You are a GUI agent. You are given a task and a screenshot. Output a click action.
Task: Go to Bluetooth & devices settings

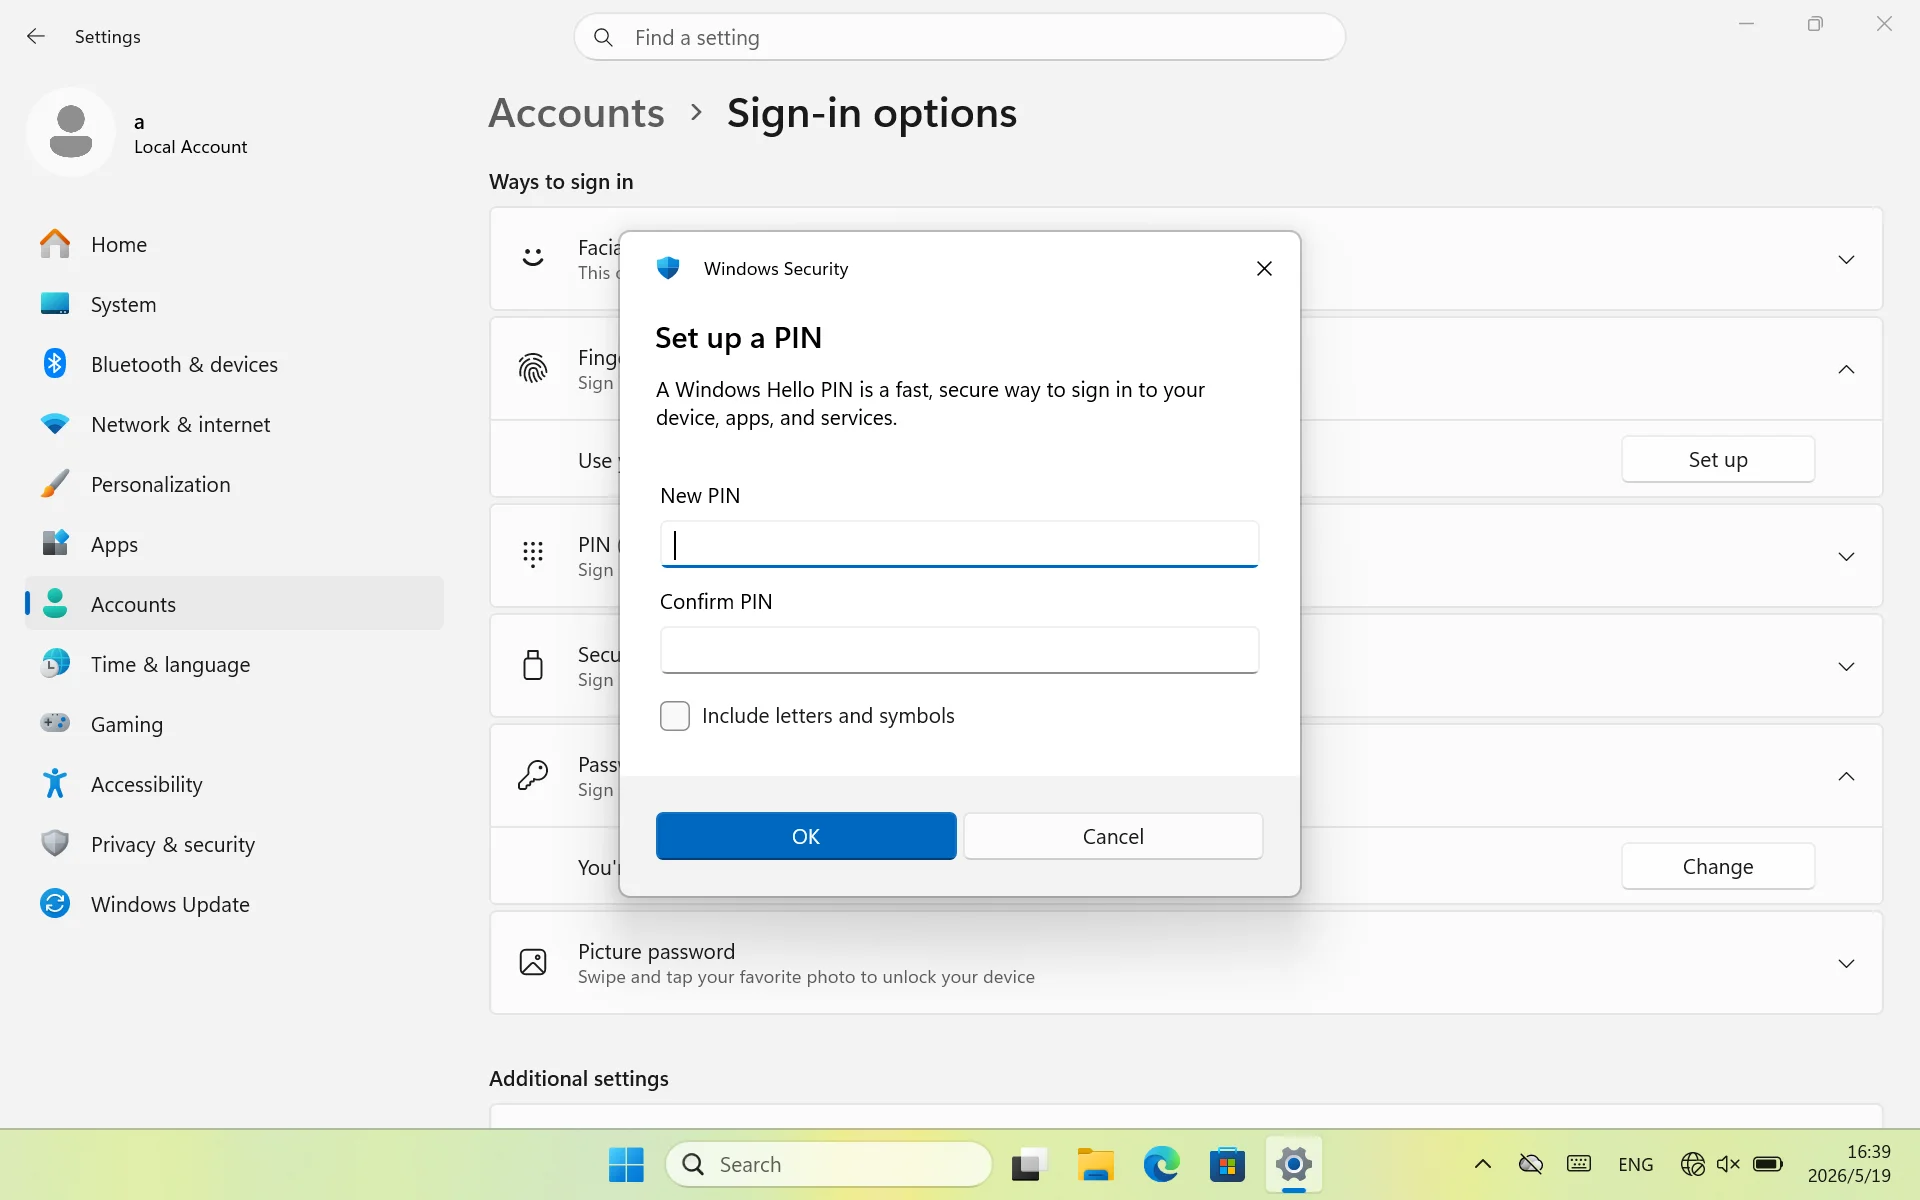[x=234, y=364]
